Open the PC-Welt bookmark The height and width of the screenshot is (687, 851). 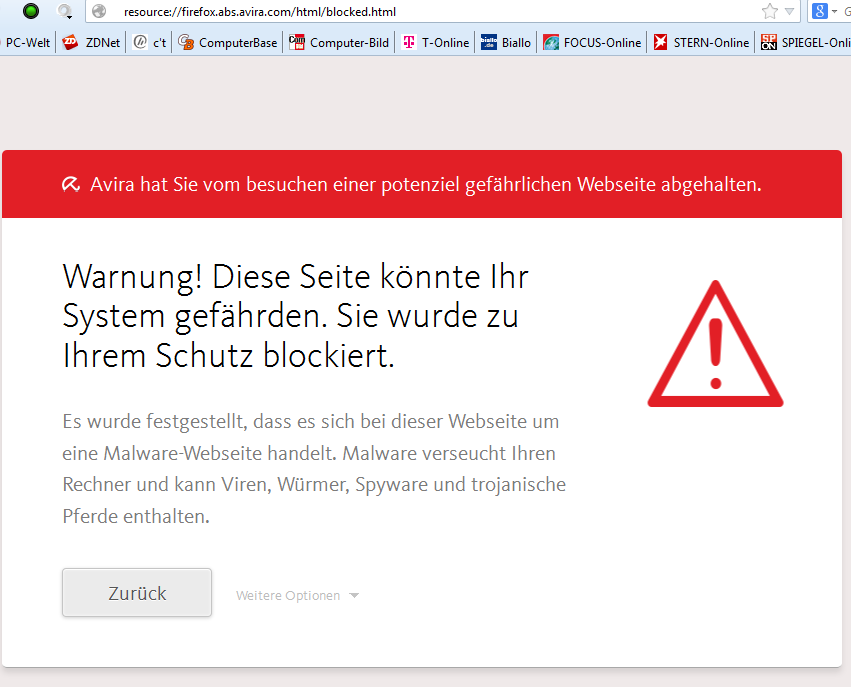[x=27, y=42]
